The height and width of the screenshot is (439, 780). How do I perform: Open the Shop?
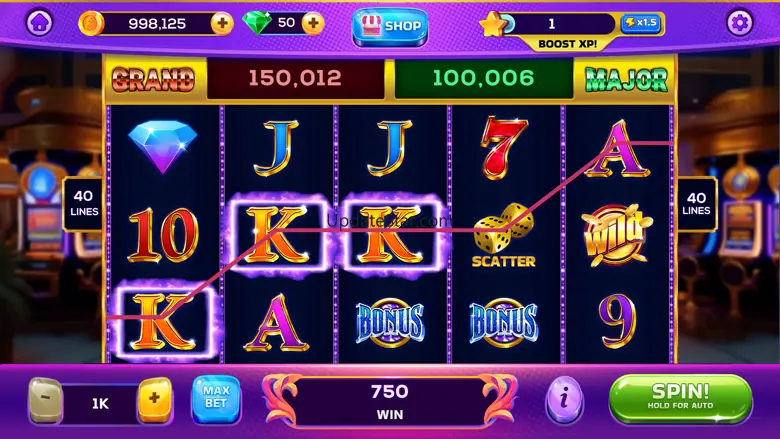pyautogui.click(x=390, y=27)
